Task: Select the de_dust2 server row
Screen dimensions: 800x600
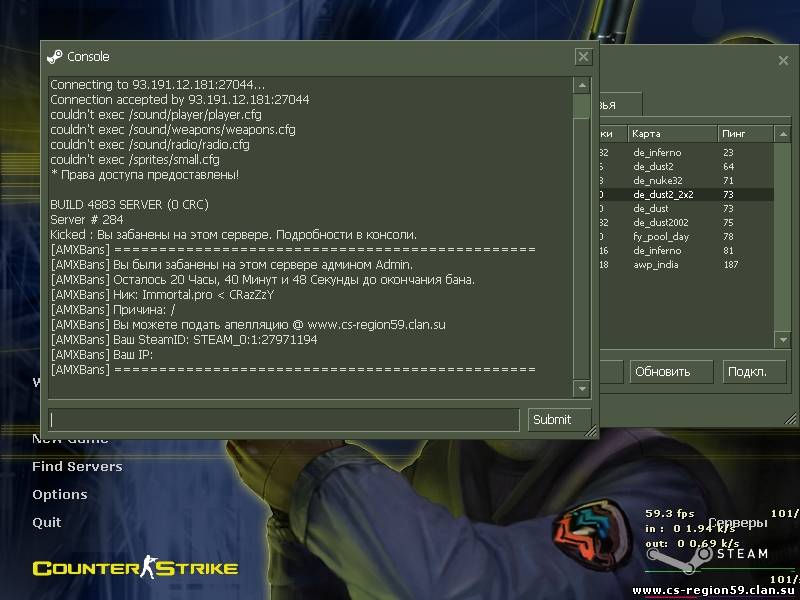Action: coord(686,166)
